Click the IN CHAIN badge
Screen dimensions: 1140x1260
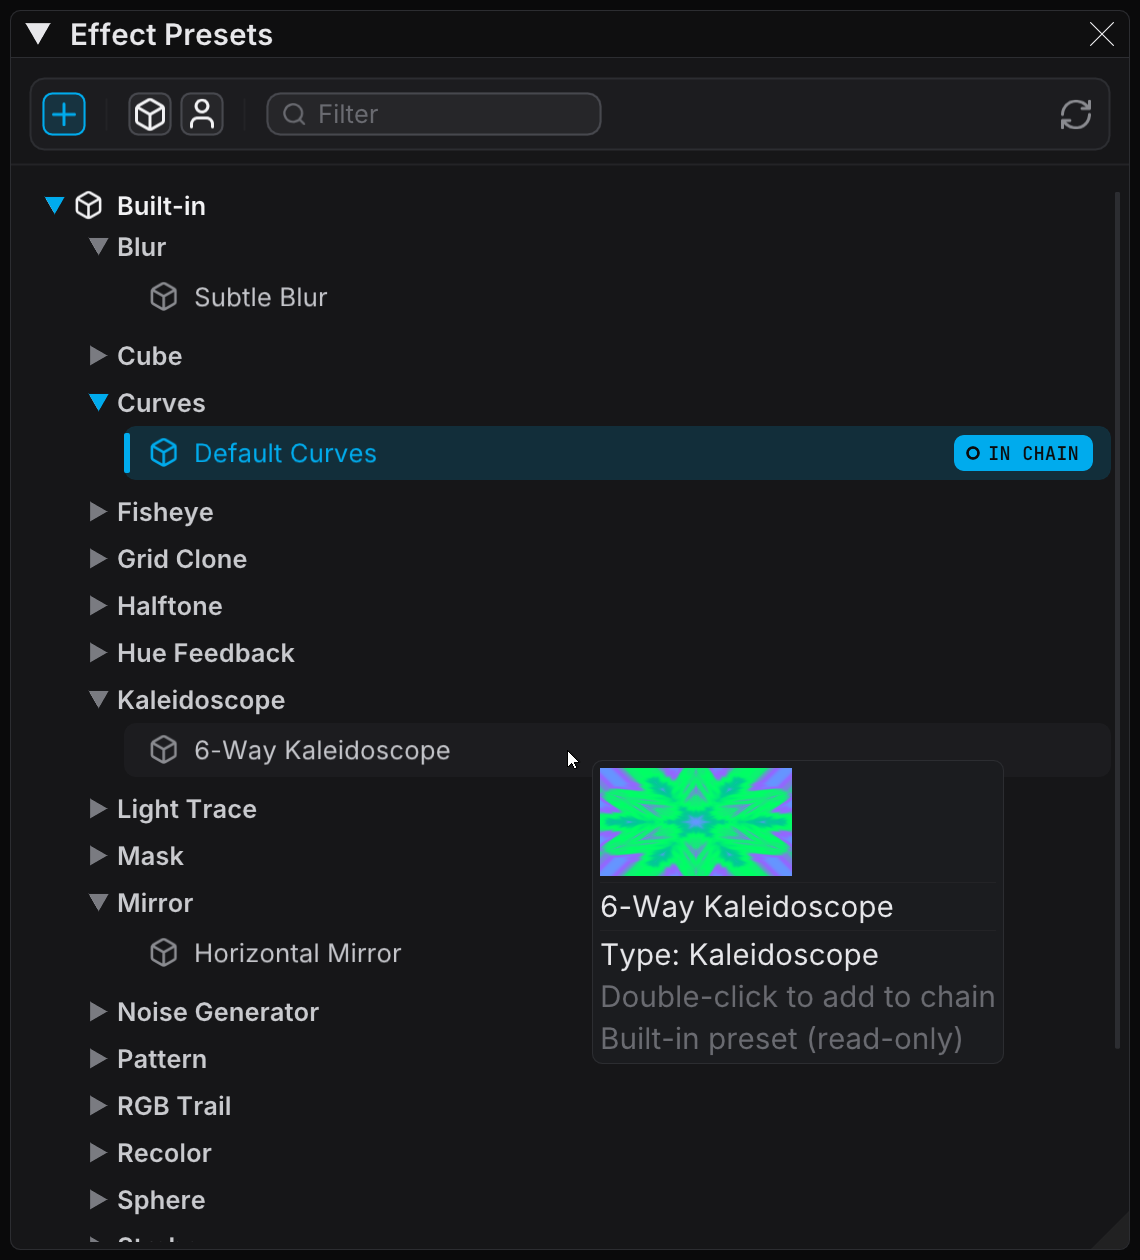coord(1023,453)
